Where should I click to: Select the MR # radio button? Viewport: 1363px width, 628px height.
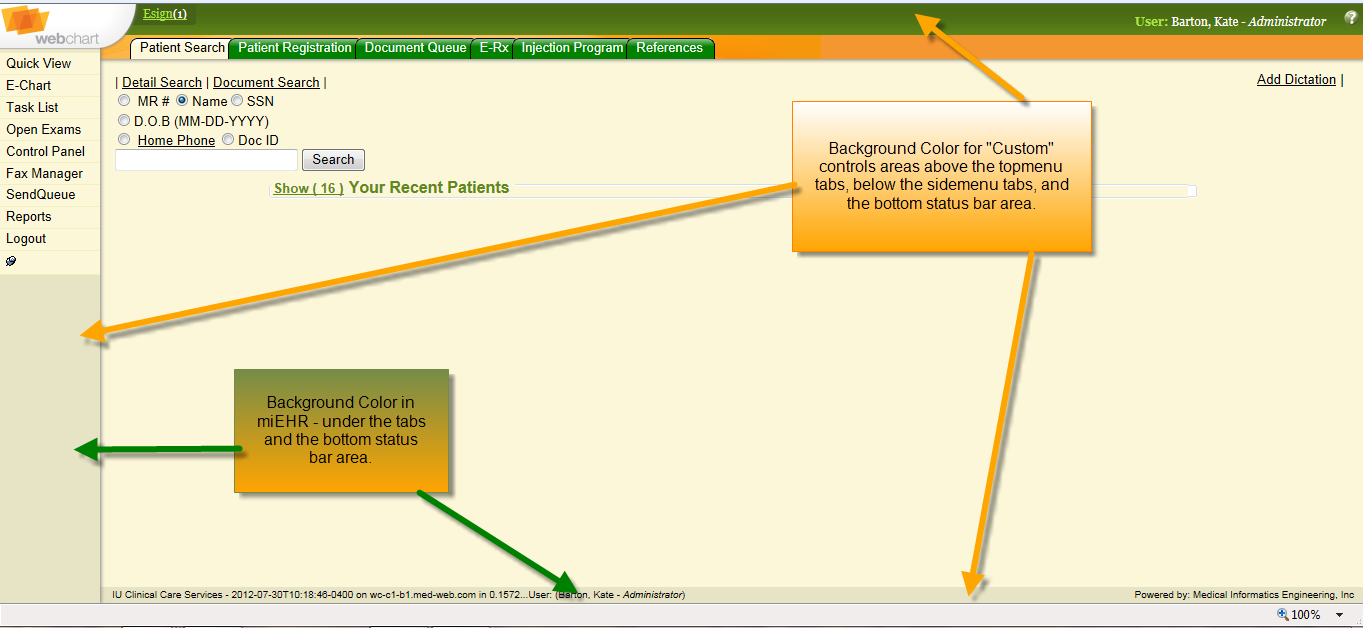[x=124, y=101]
